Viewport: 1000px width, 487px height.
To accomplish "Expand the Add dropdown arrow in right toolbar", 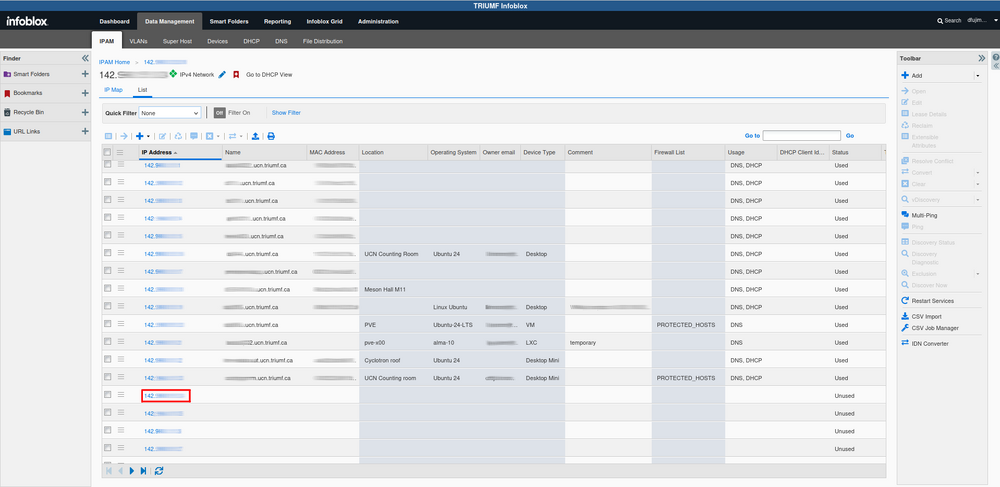I will point(977,75).
